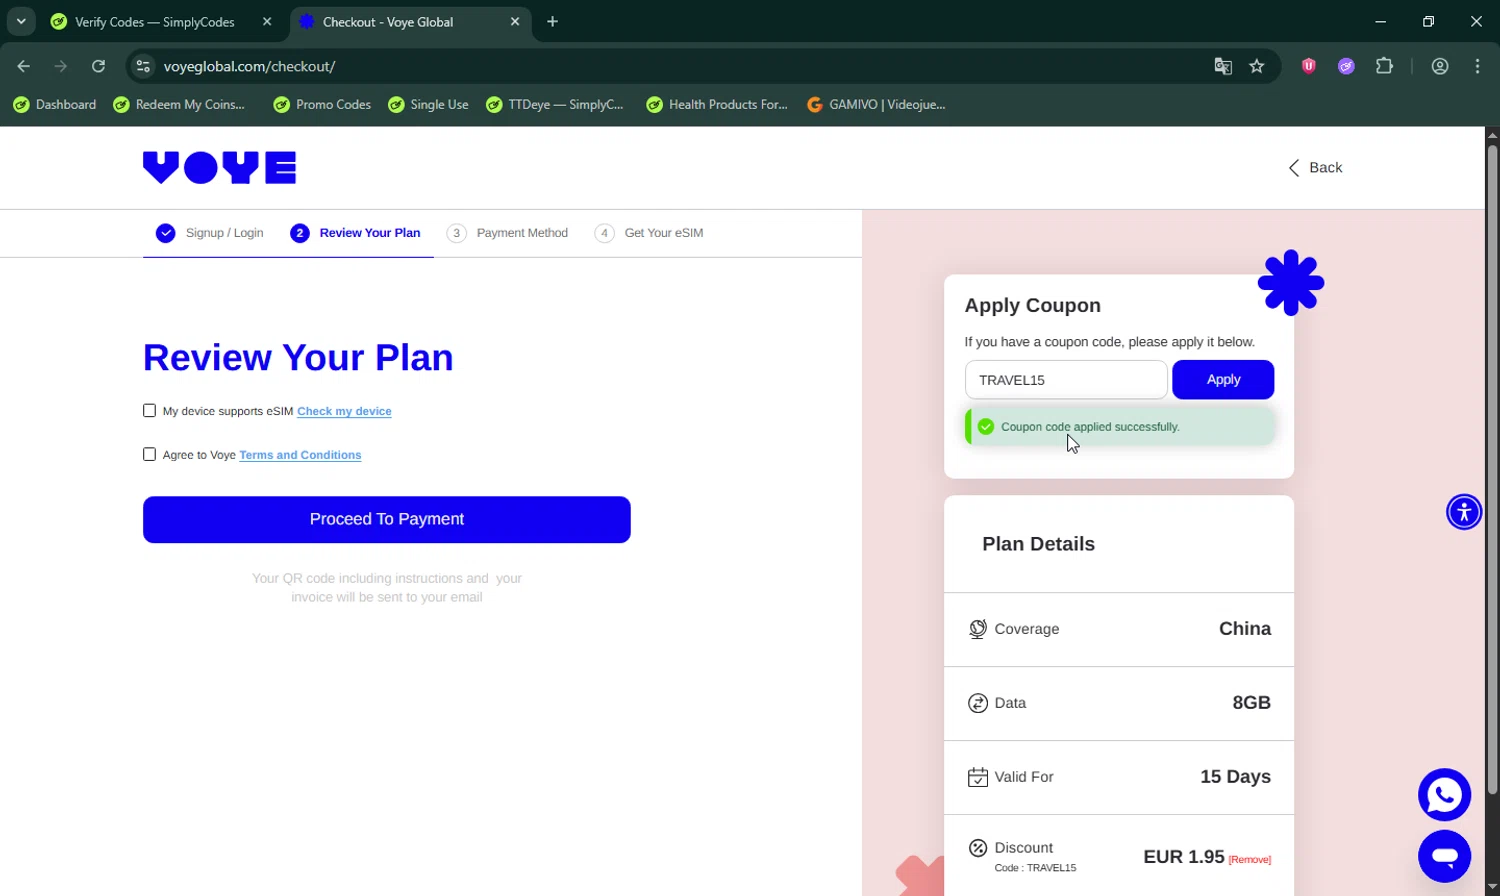The image size is (1500, 896).
Task: Reload the checkout page
Action: [x=98, y=66]
